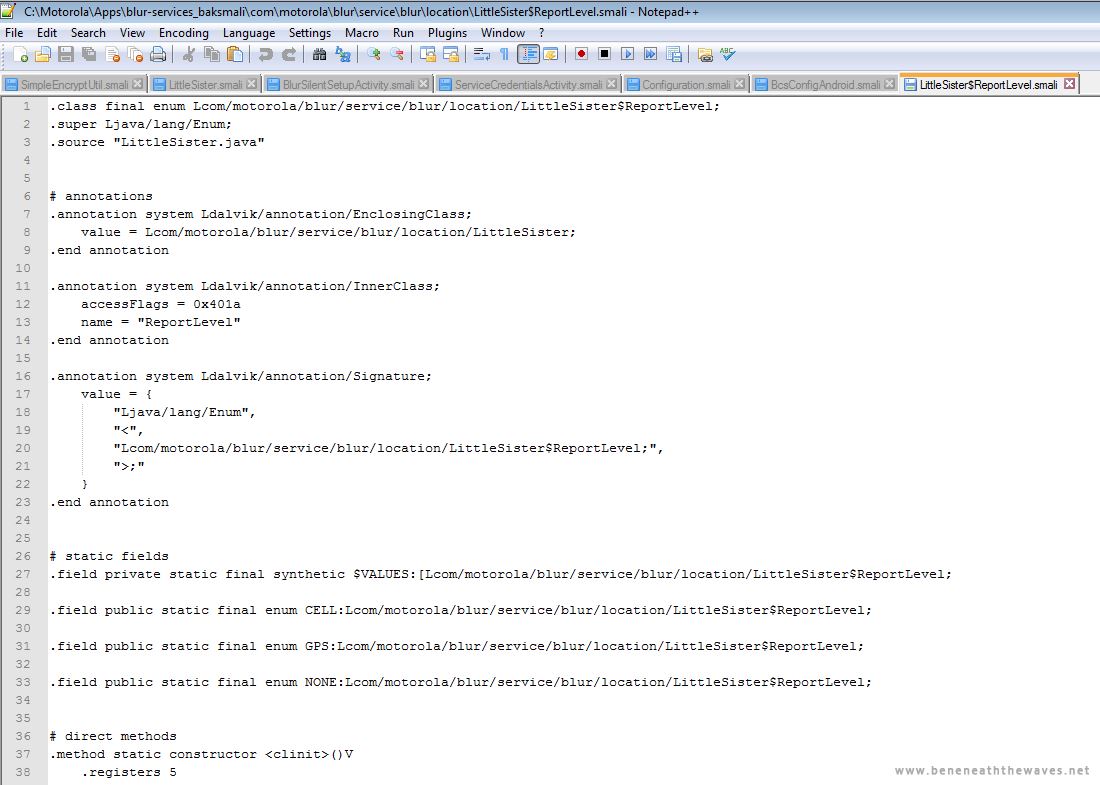The width and height of the screenshot is (1100, 785).
Task: Close the BcsConfigAndroid.smali tab
Action: pyautogui.click(x=889, y=83)
